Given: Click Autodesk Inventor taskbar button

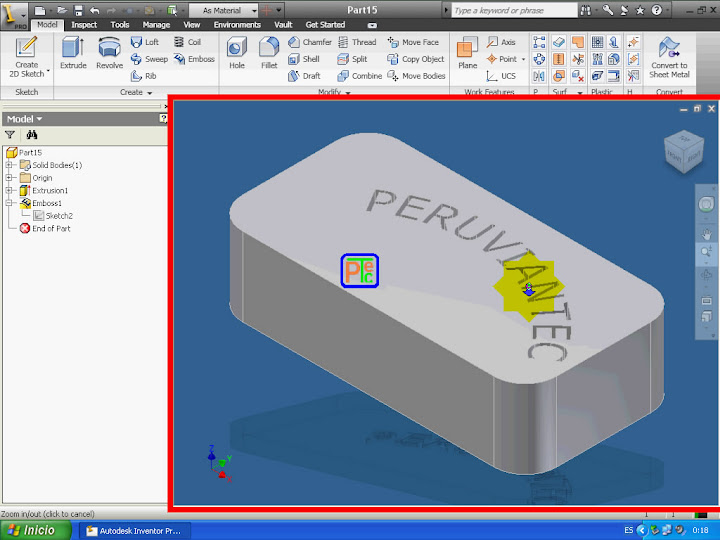Looking at the screenshot, I should click(134, 531).
